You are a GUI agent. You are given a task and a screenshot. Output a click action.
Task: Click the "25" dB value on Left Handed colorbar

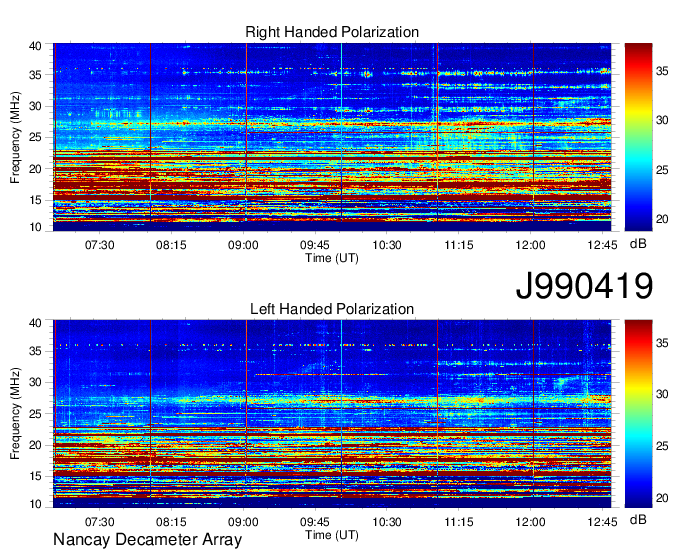(662, 446)
